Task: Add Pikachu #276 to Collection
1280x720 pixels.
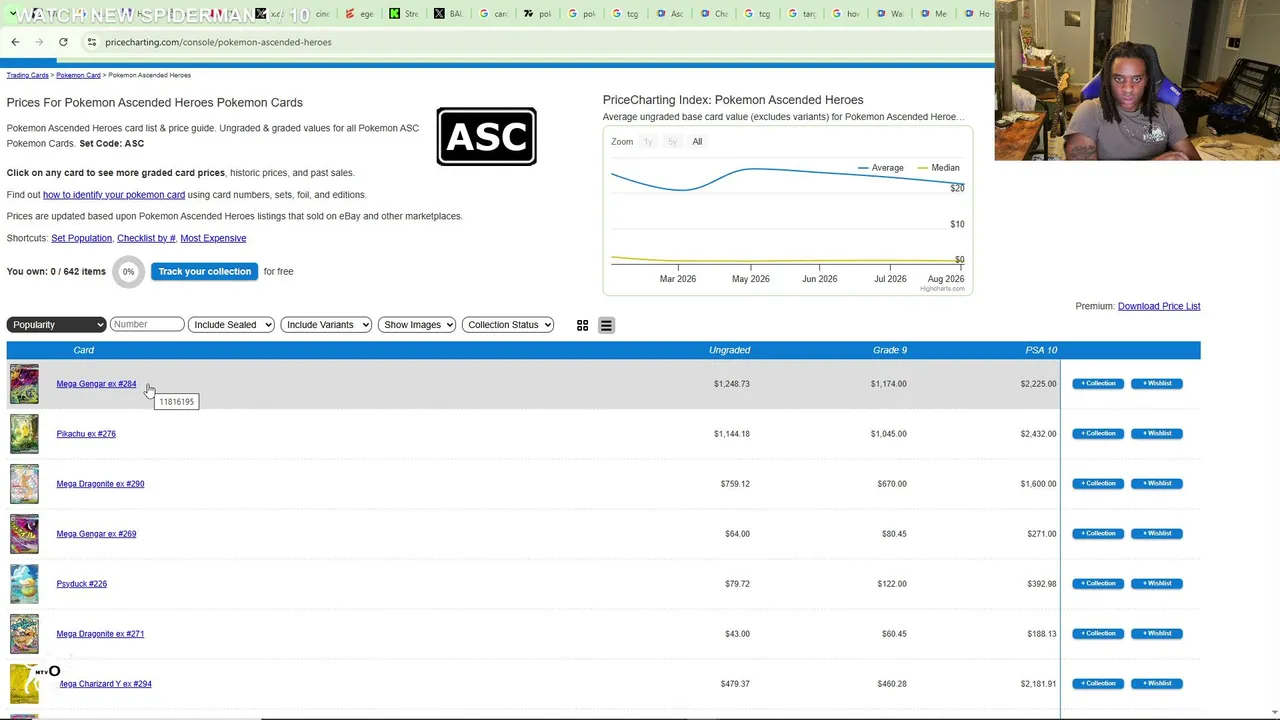Action: pyautogui.click(x=1098, y=433)
